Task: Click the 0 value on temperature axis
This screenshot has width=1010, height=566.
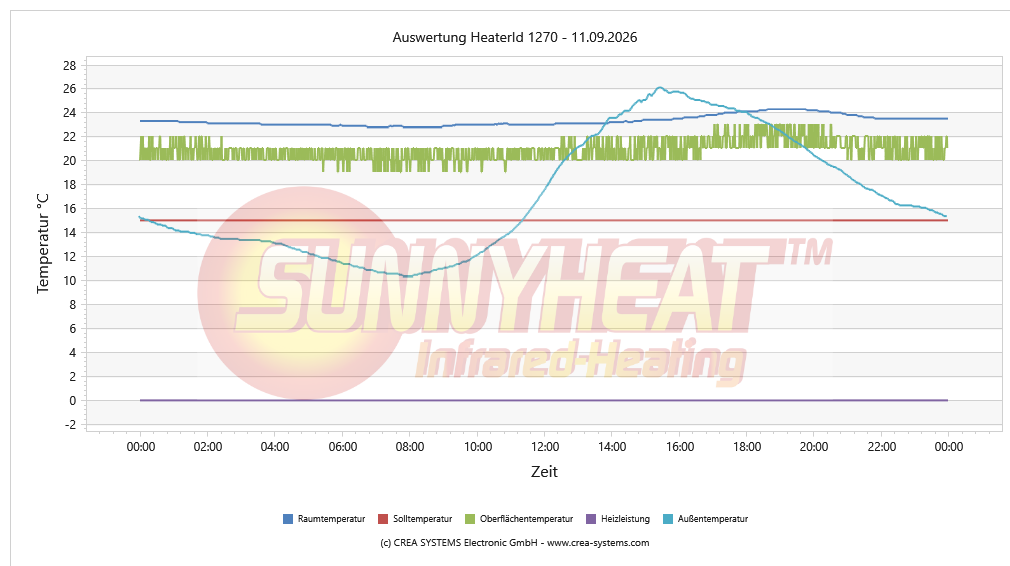Action: pyautogui.click(x=73, y=401)
